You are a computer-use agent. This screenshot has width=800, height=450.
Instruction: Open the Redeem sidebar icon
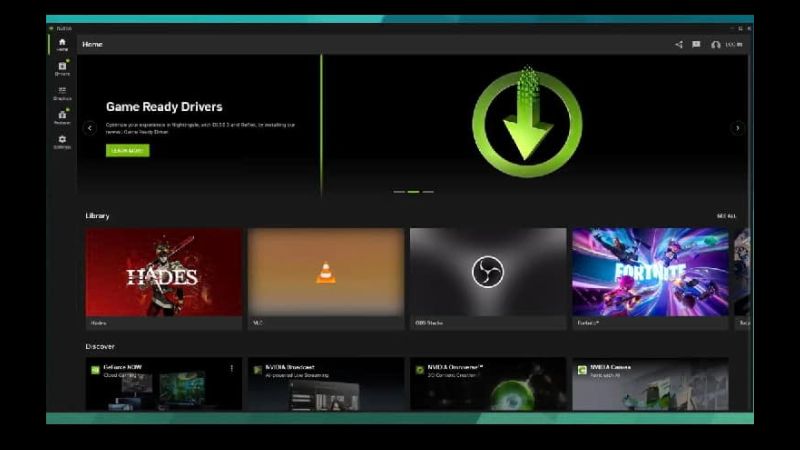tap(62, 117)
